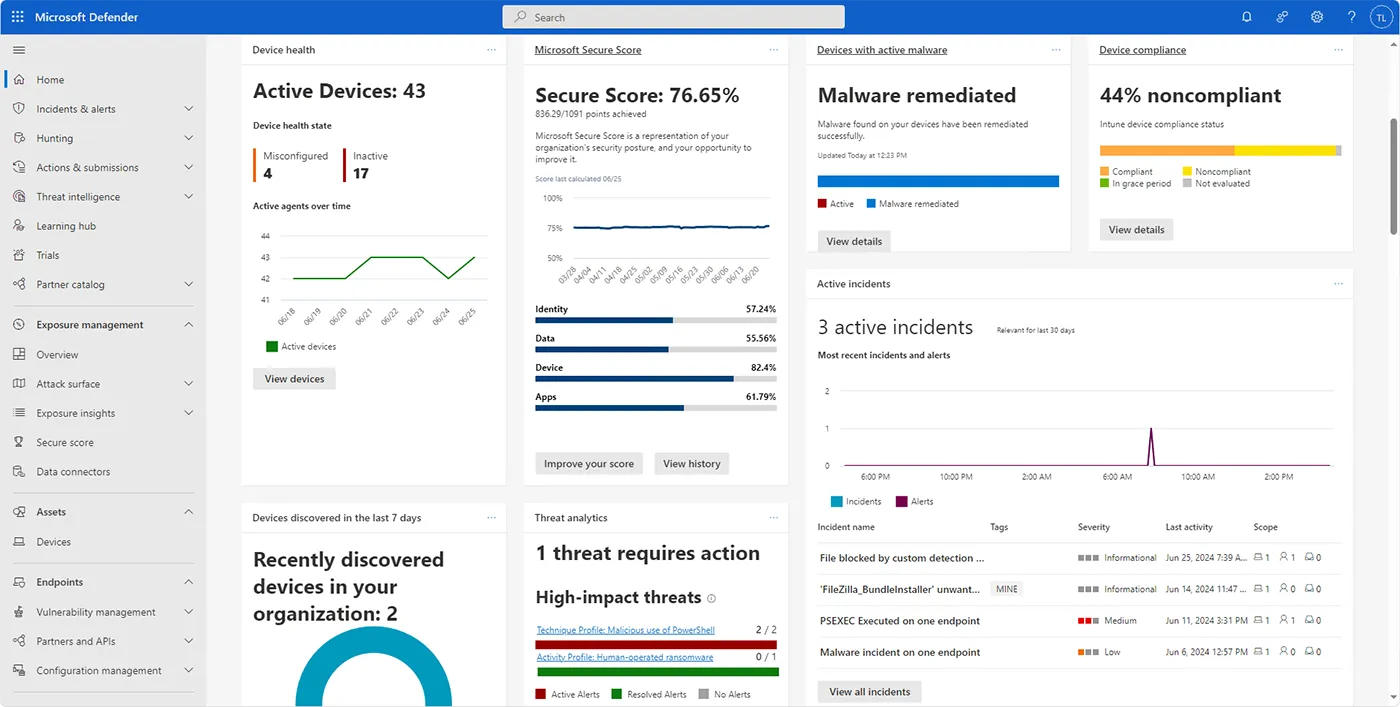Click the View history button
This screenshot has height=707, width=1400.
[x=692, y=464]
